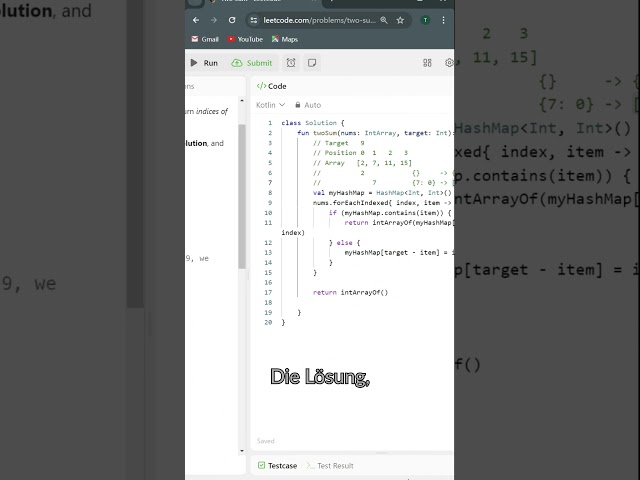This screenshot has width=640, height=480.
Task: Start the timer alarm clock icon
Action: [291, 63]
